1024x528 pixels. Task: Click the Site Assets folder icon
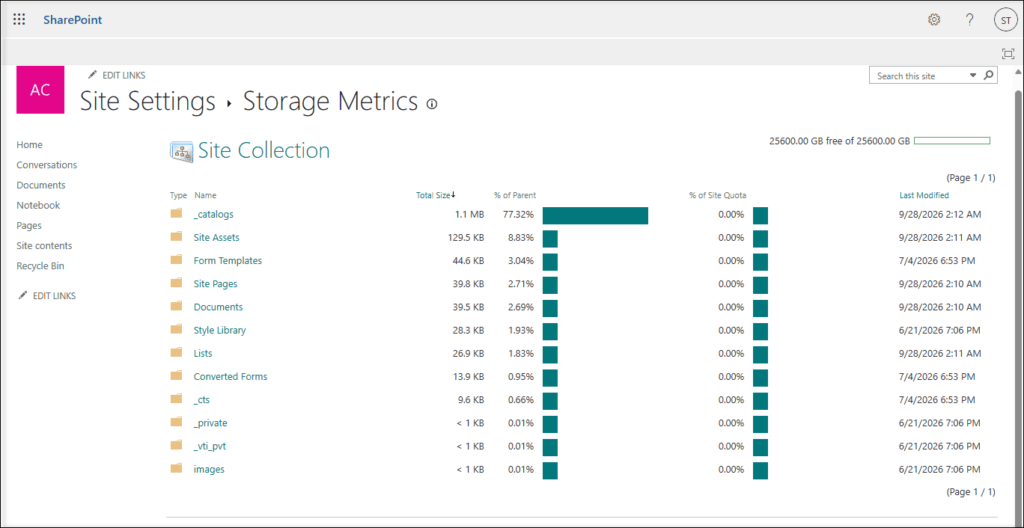coord(176,237)
